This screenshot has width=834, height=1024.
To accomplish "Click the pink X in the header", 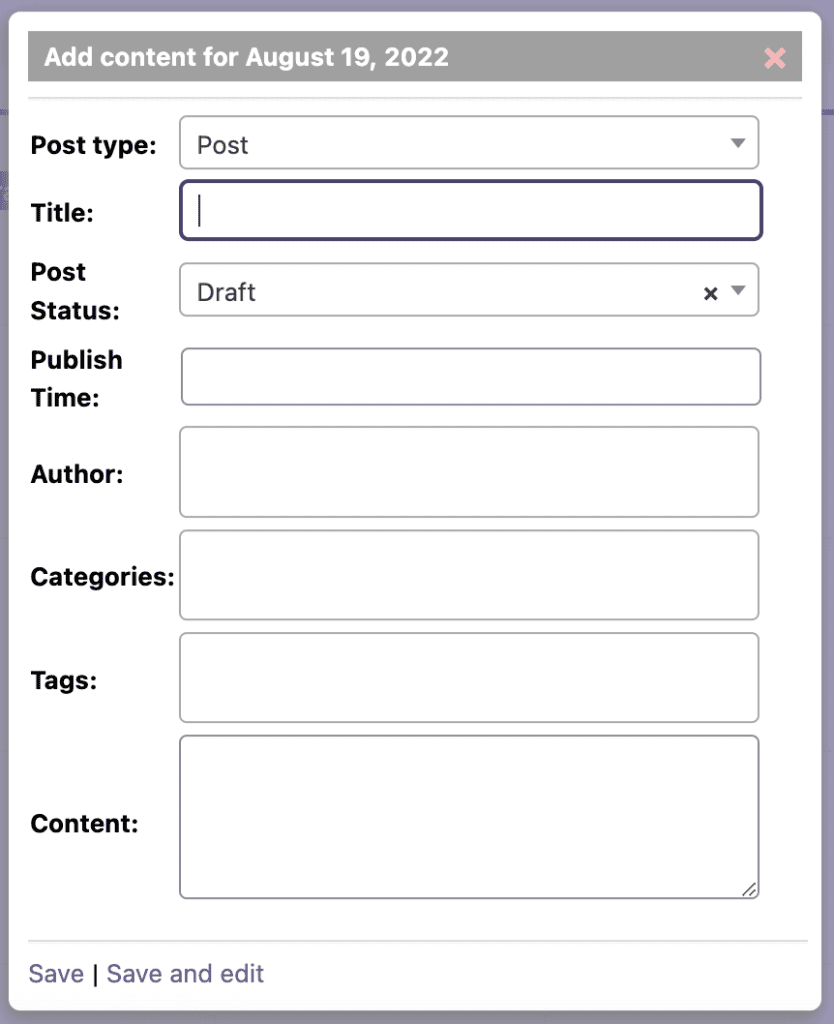I will click(x=775, y=57).
